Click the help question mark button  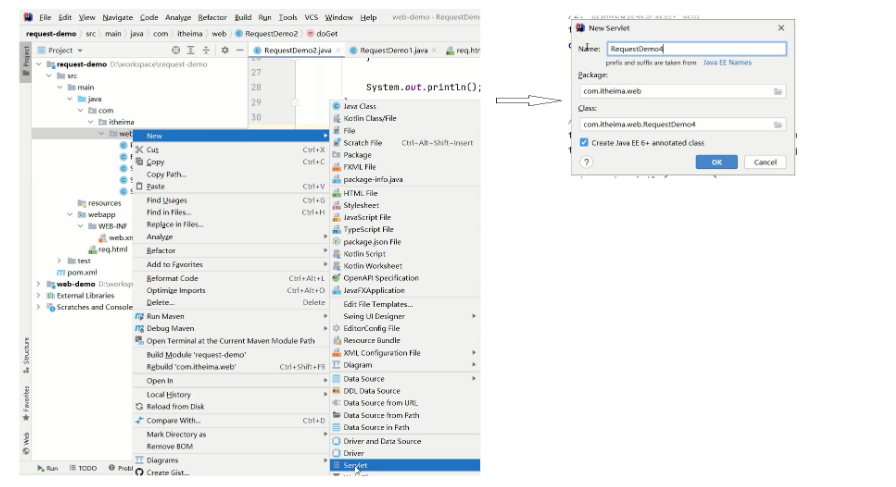[x=586, y=162]
